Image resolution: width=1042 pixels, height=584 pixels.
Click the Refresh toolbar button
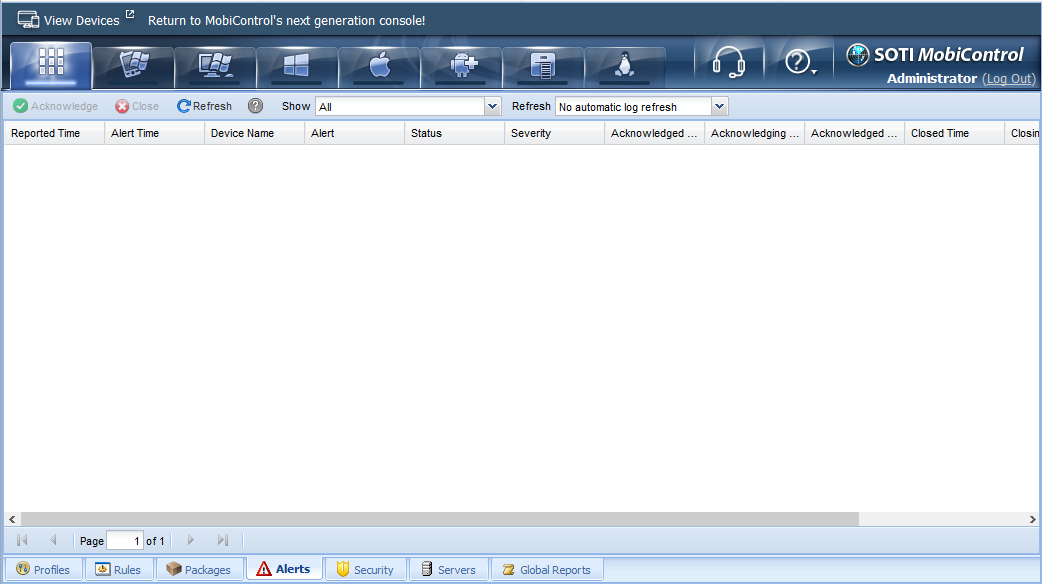pyautogui.click(x=204, y=106)
